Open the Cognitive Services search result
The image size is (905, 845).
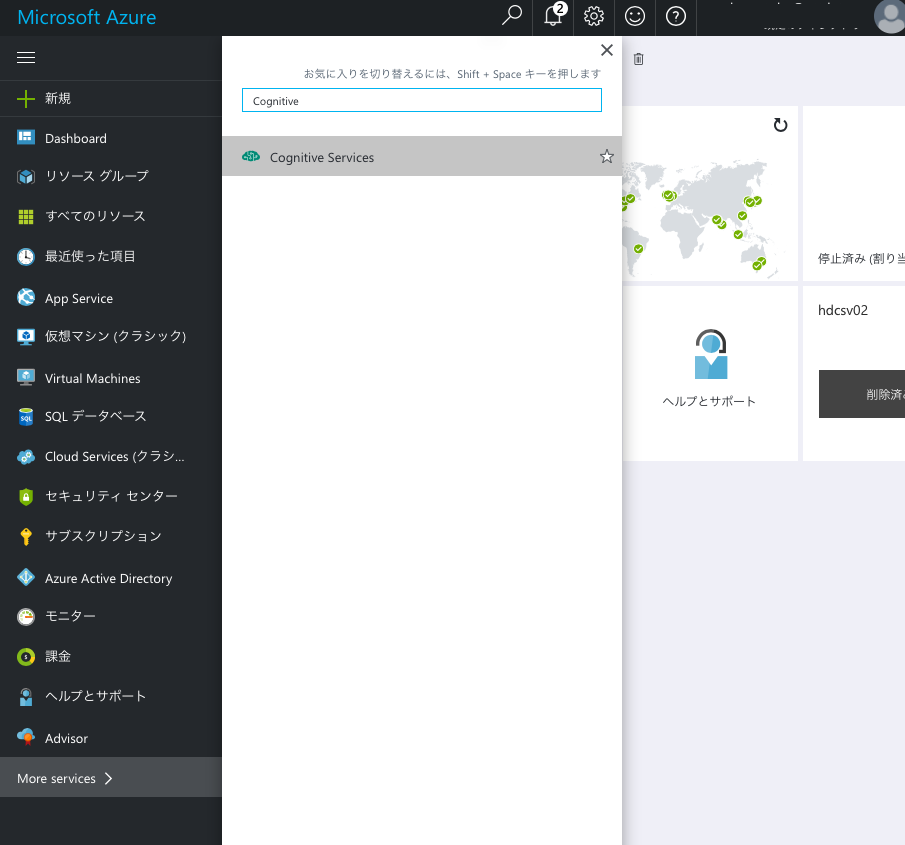pos(422,156)
